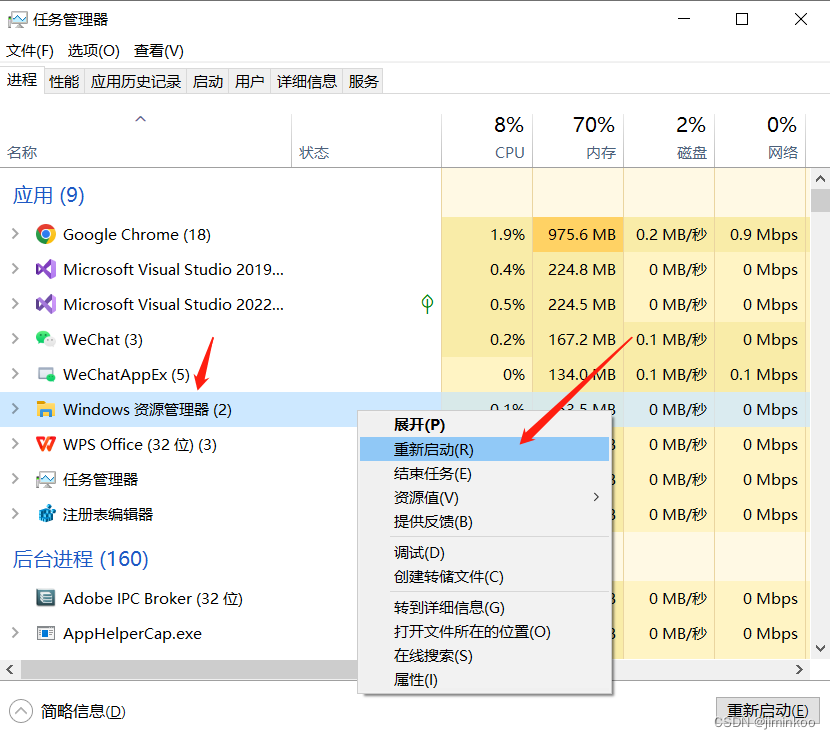Open the 选项(O) menu
This screenshot has width=830, height=739.
click(x=94, y=51)
